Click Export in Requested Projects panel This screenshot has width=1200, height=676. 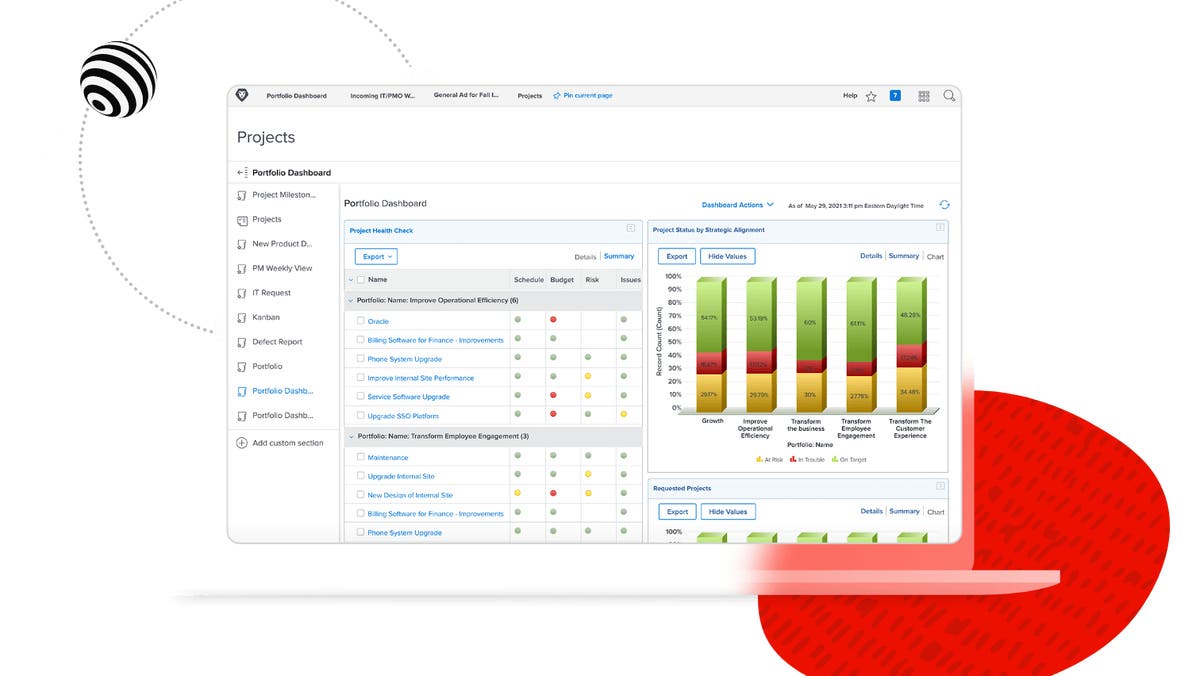(677, 511)
